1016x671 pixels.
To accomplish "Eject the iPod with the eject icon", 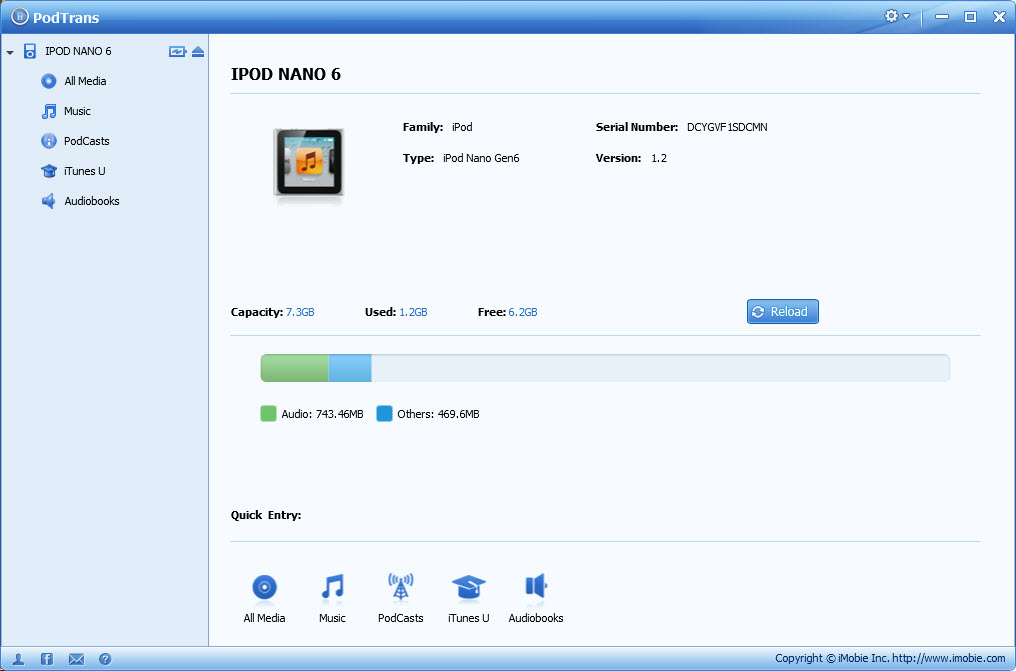I will coord(198,51).
